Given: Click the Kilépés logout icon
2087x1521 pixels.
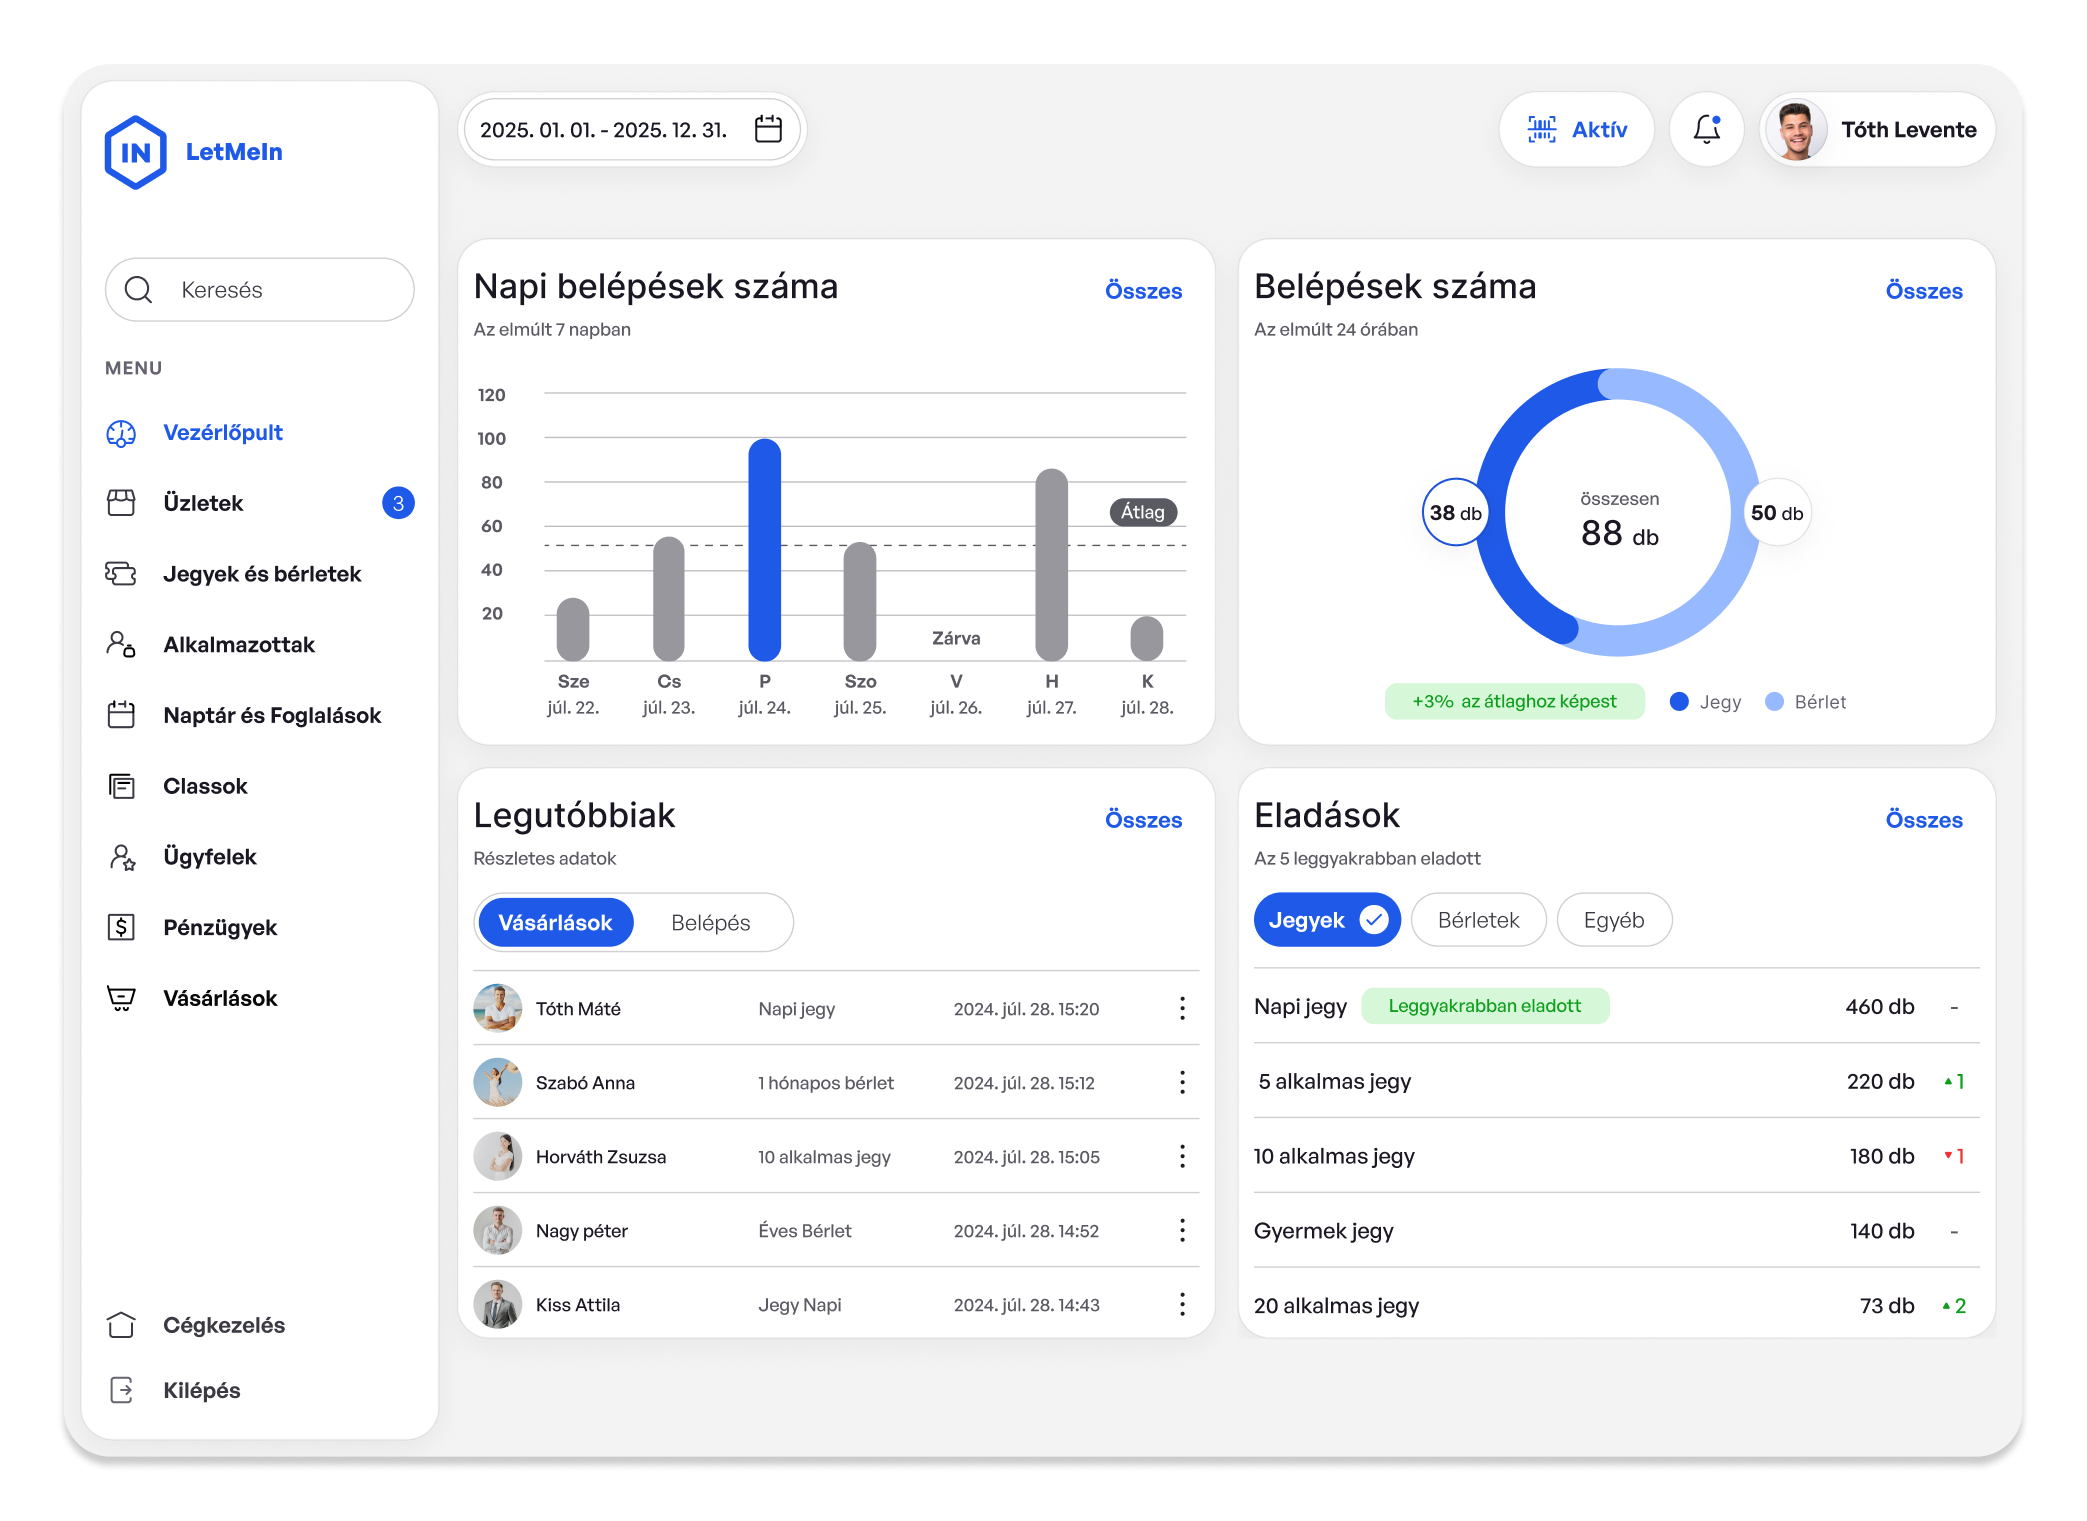Looking at the screenshot, I should coord(121,1390).
